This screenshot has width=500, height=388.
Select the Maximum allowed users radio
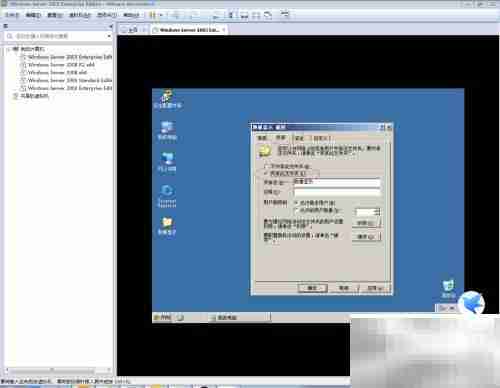(x=315, y=203)
